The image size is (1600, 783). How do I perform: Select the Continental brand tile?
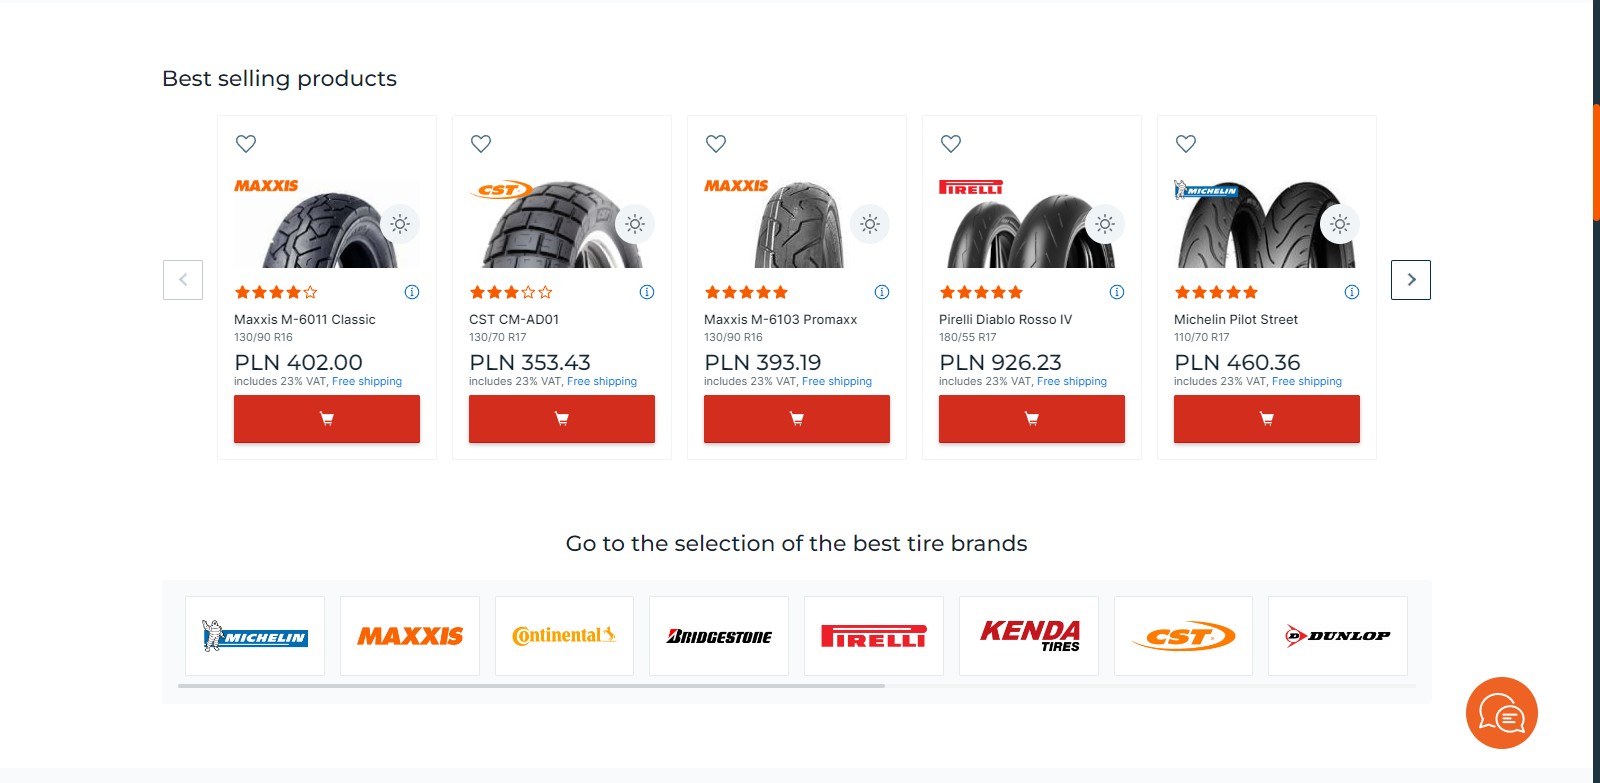[x=564, y=636]
